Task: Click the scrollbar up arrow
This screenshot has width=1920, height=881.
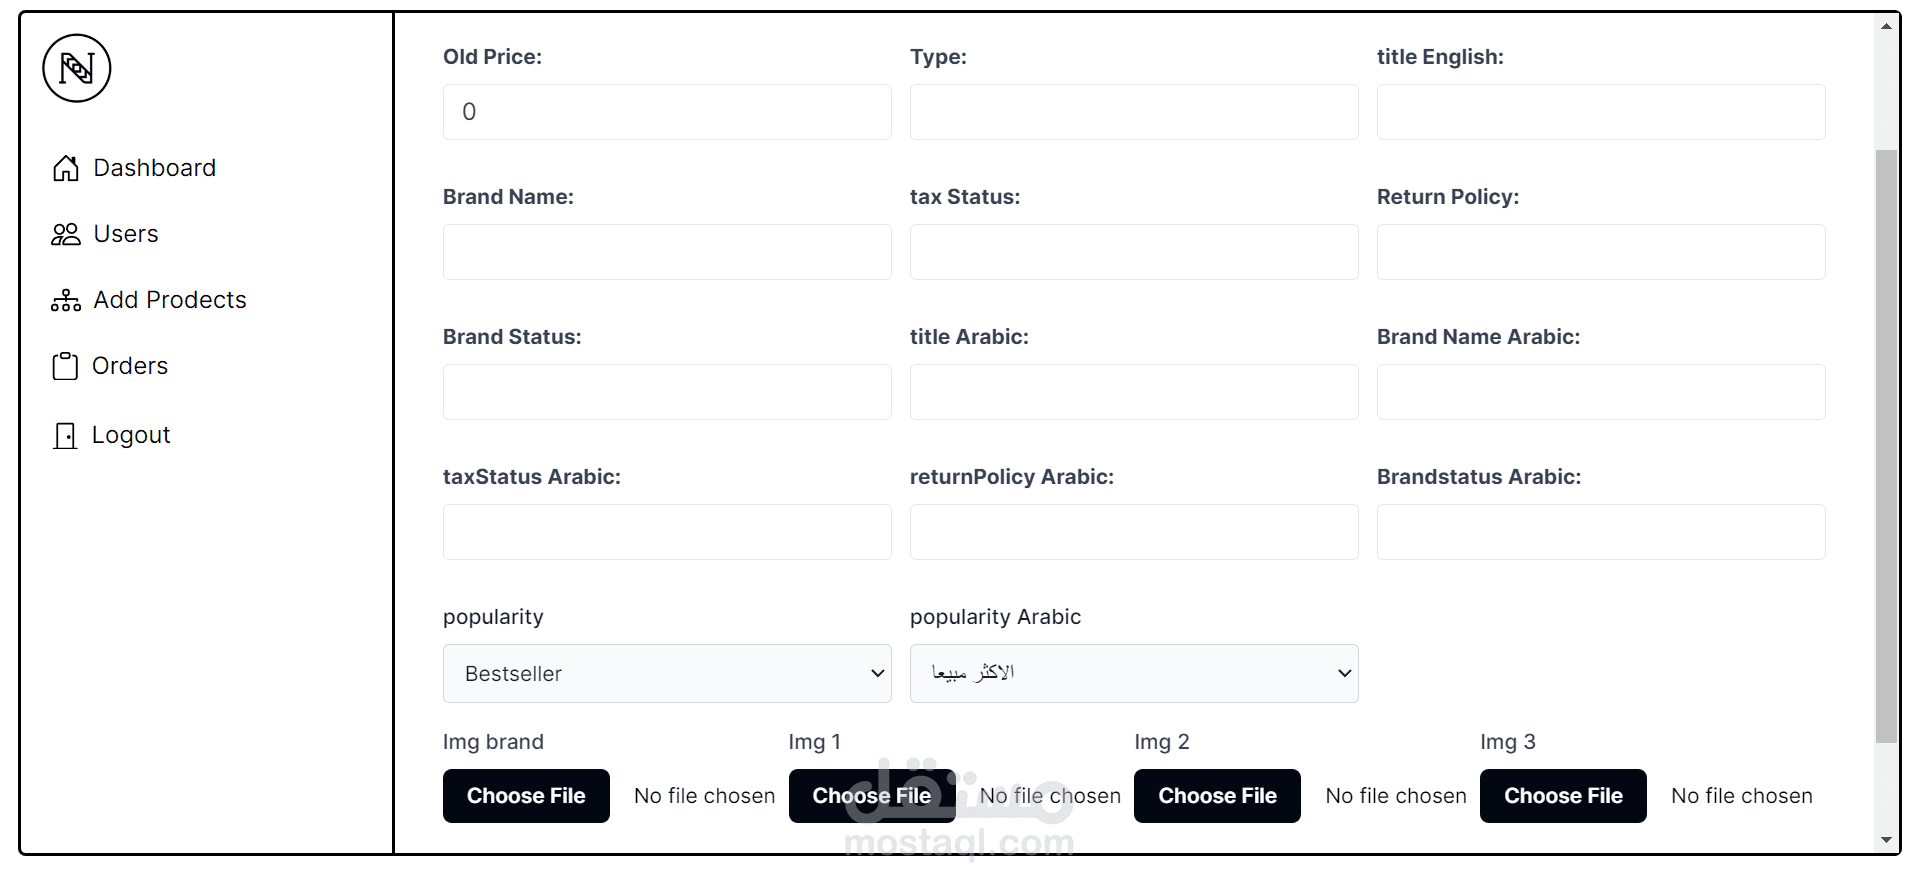Action: 1886,26
